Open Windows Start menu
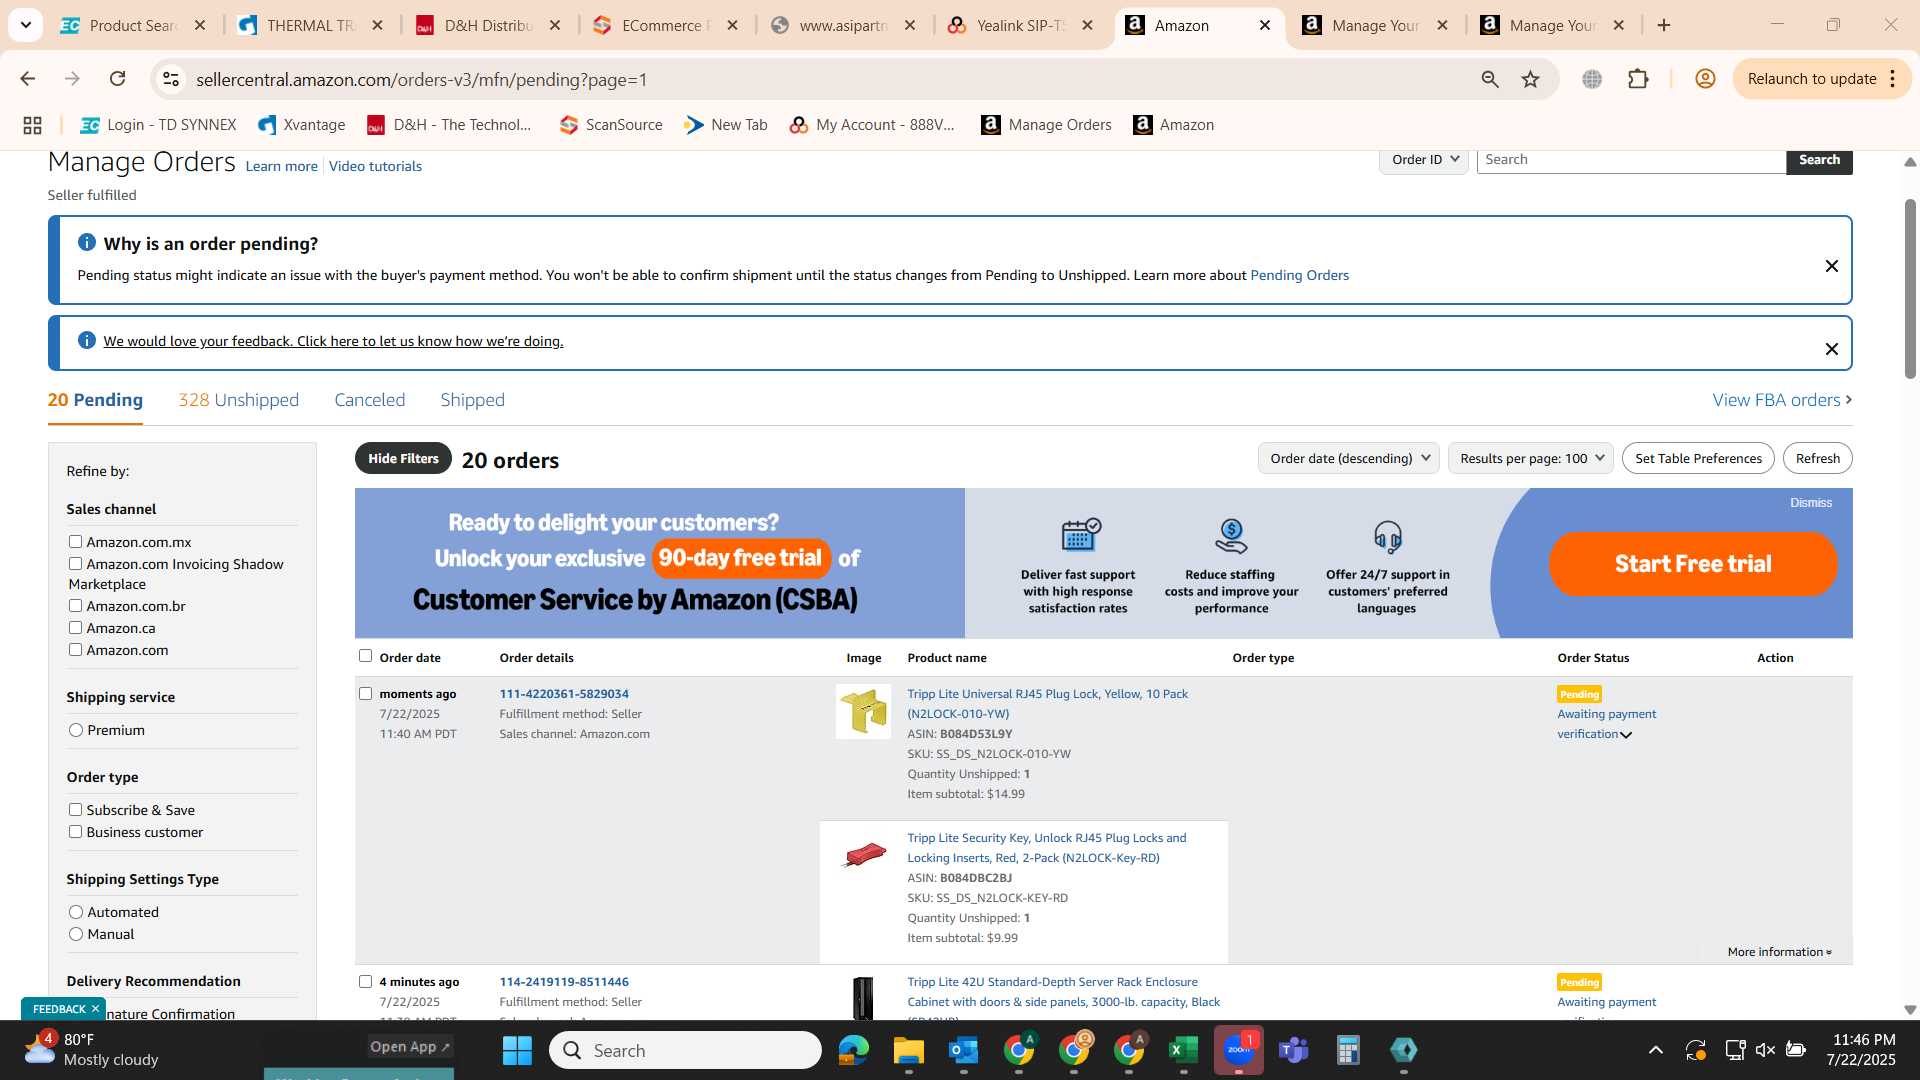 pos(517,1050)
